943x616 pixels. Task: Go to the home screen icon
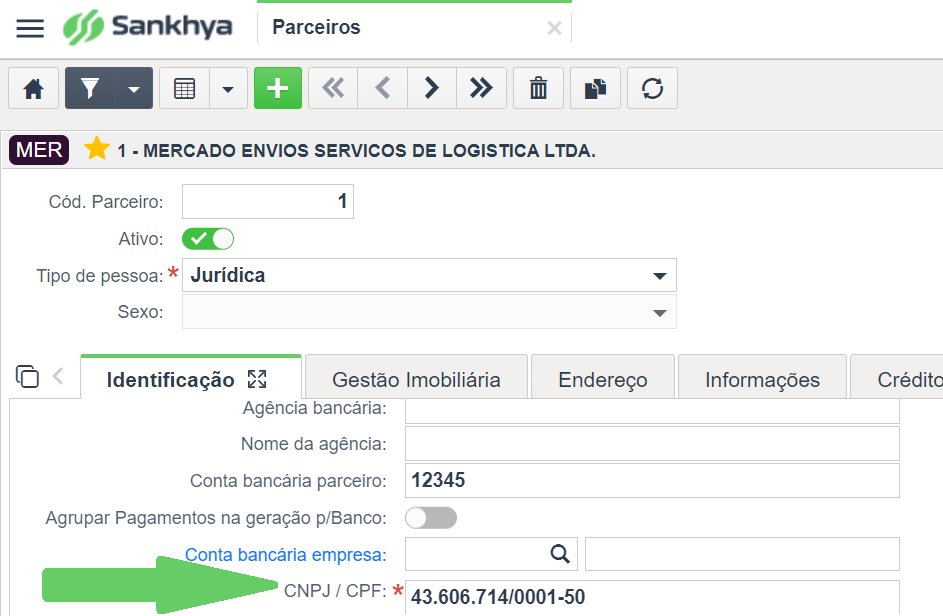point(34,88)
